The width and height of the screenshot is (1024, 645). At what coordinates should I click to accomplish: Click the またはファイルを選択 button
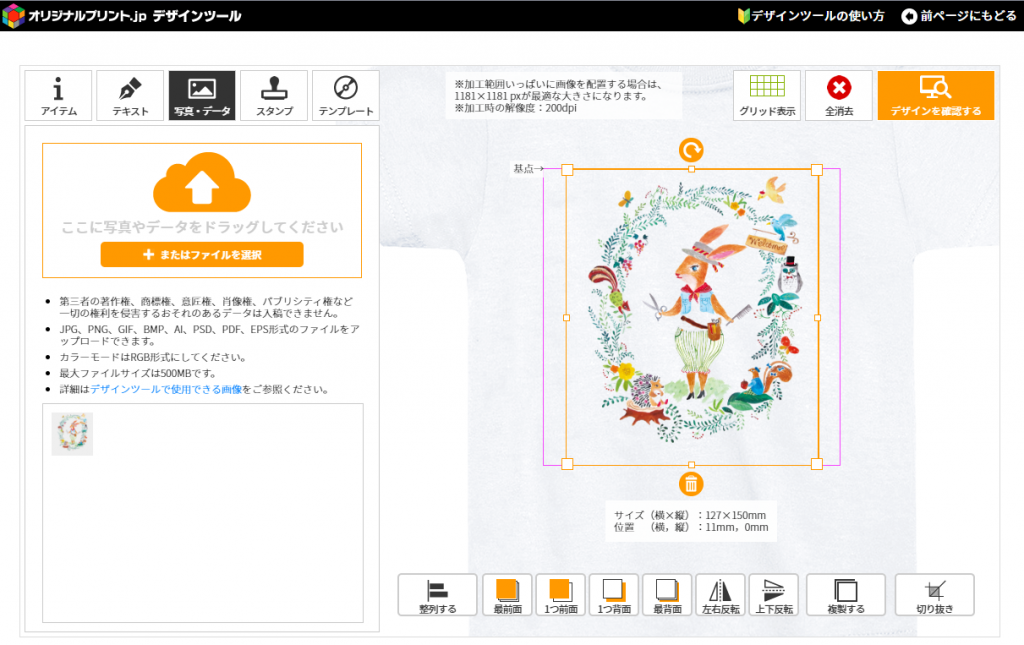tap(202, 255)
